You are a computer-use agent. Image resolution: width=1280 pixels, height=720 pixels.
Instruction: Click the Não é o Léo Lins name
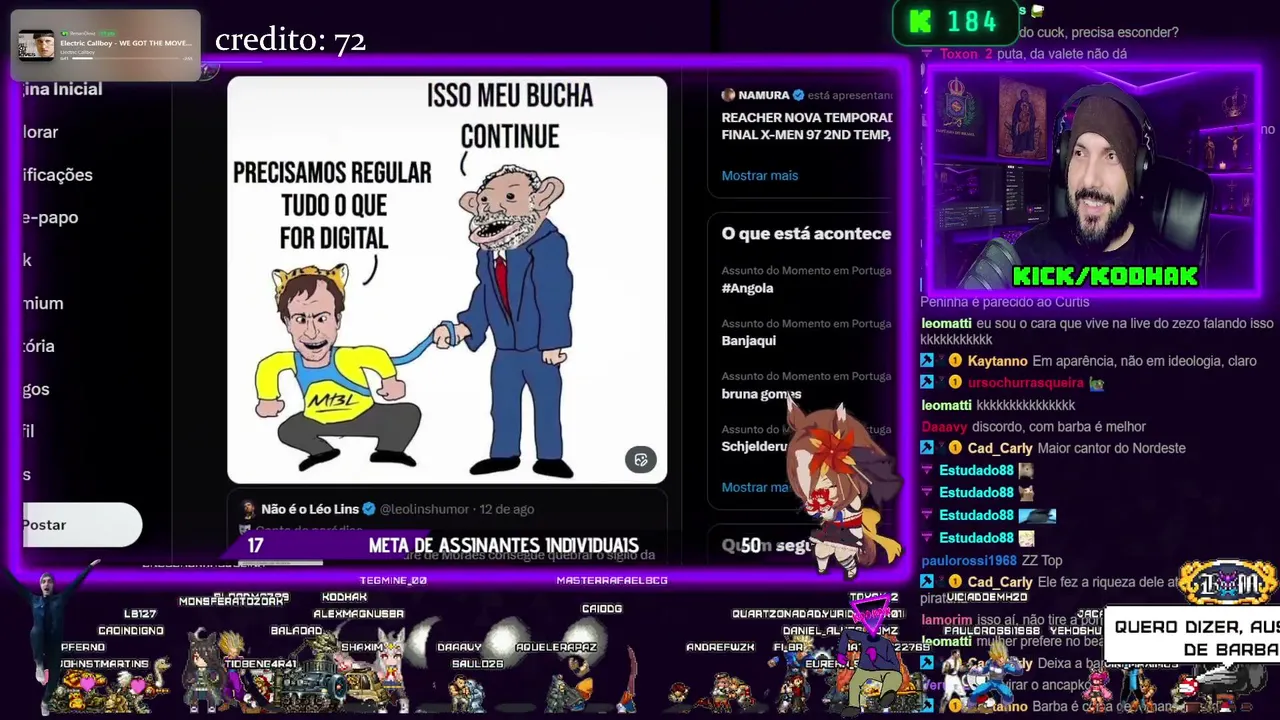[310, 509]
